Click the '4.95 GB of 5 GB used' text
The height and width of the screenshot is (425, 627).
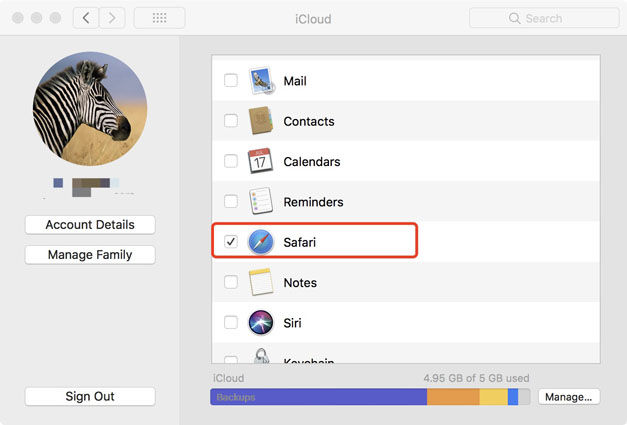pos(476,378)
